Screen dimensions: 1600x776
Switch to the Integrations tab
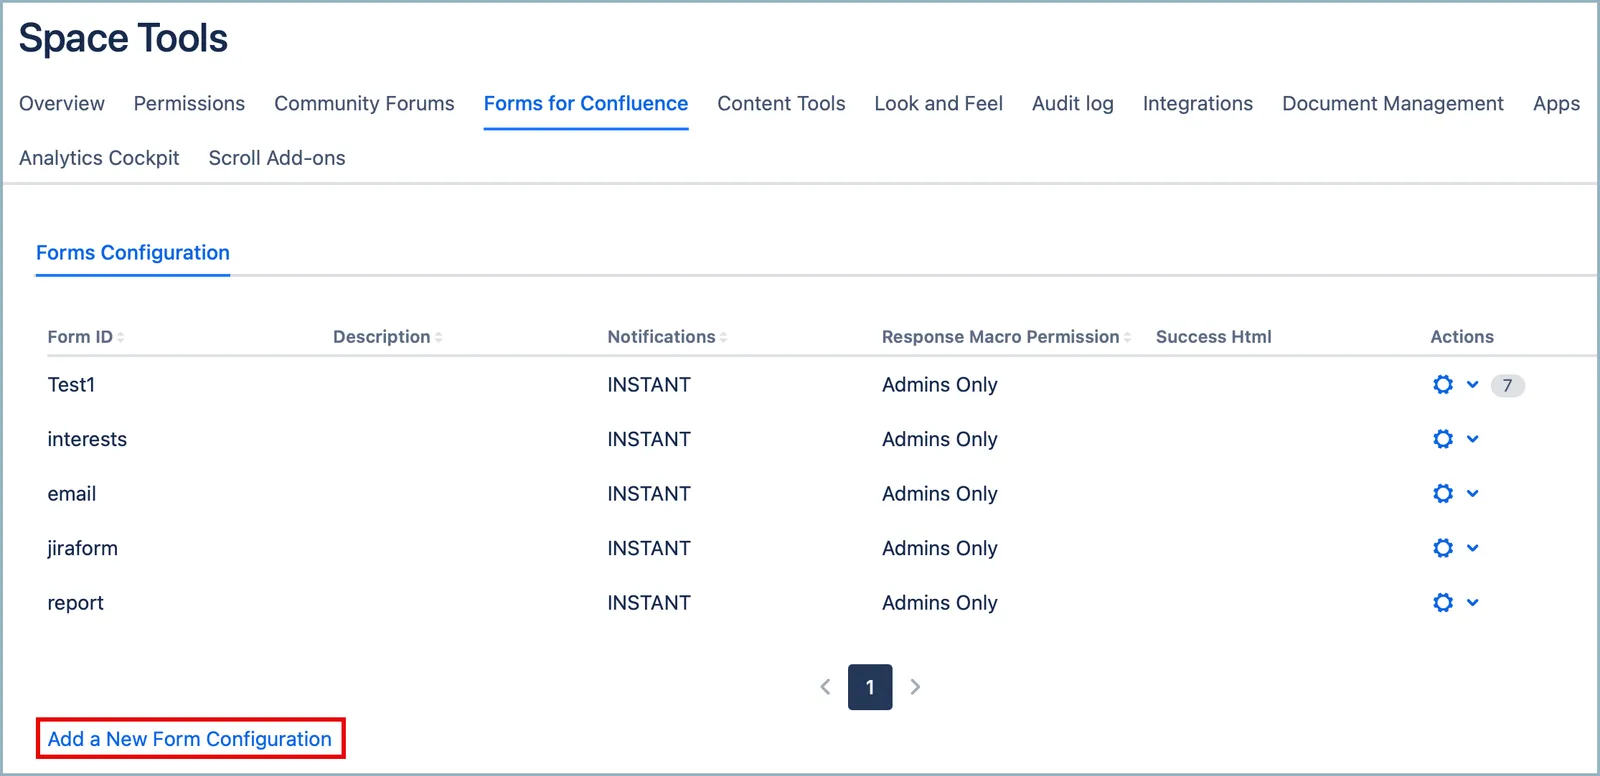(x=1198, y=104)
